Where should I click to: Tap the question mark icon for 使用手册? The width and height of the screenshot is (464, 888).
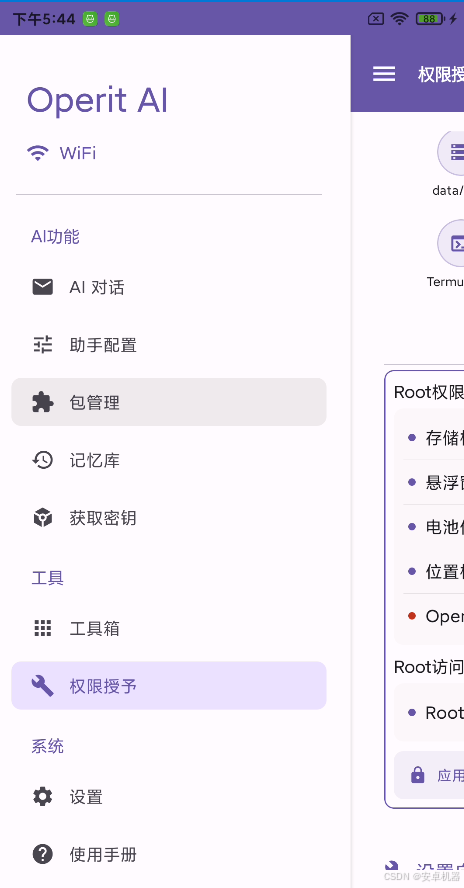[42, 854]
